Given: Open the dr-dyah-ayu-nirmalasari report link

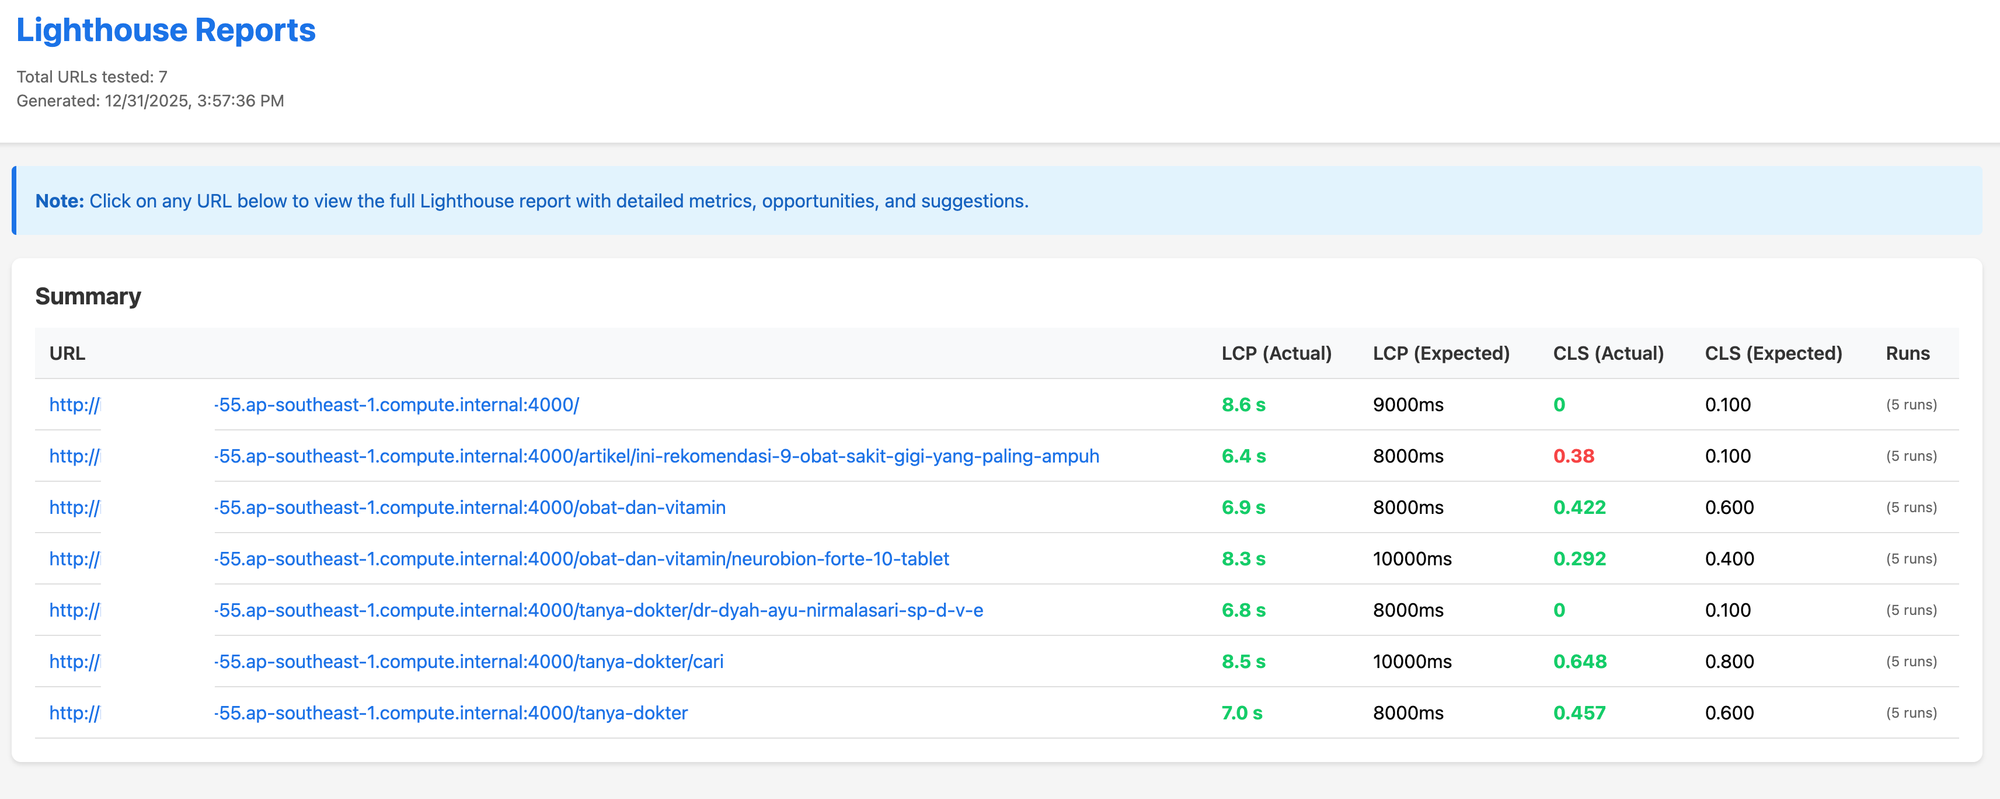Looking at the screenshot, I should [598, 610].
